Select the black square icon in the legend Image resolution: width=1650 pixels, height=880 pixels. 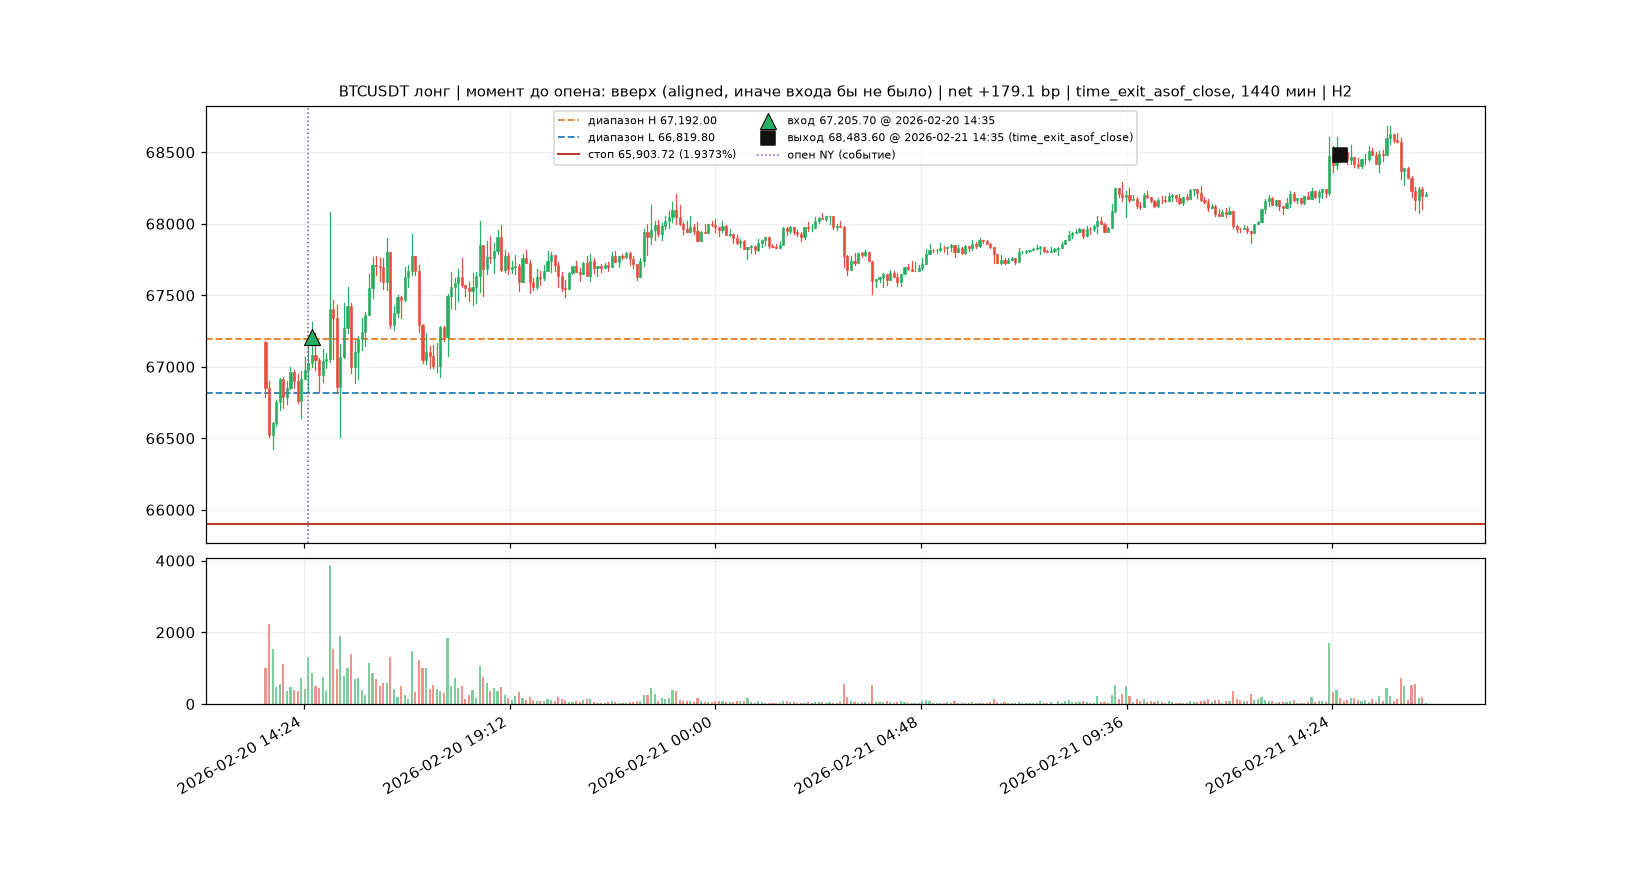point(768,138)
